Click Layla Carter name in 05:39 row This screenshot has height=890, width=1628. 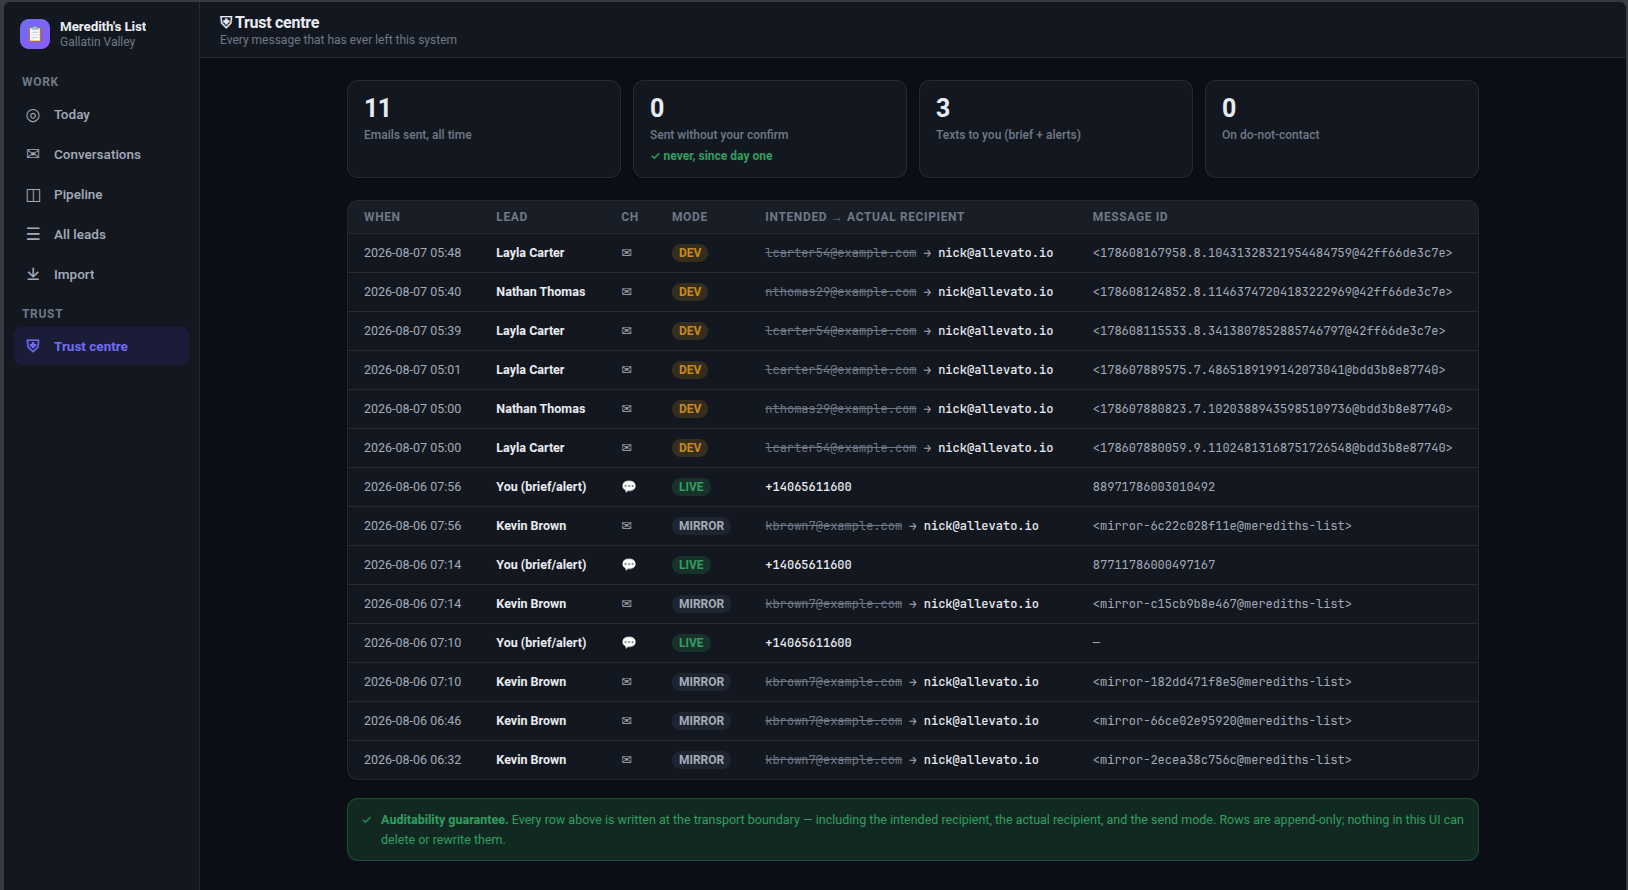click(x=530, y=331)
